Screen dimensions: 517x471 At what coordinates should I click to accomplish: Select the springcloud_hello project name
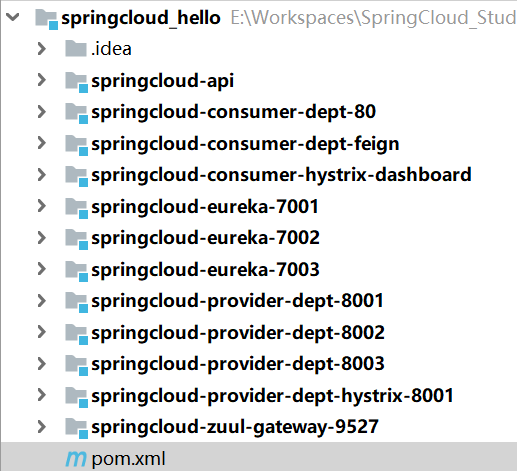pyautogui.click(x=141, y=18)
